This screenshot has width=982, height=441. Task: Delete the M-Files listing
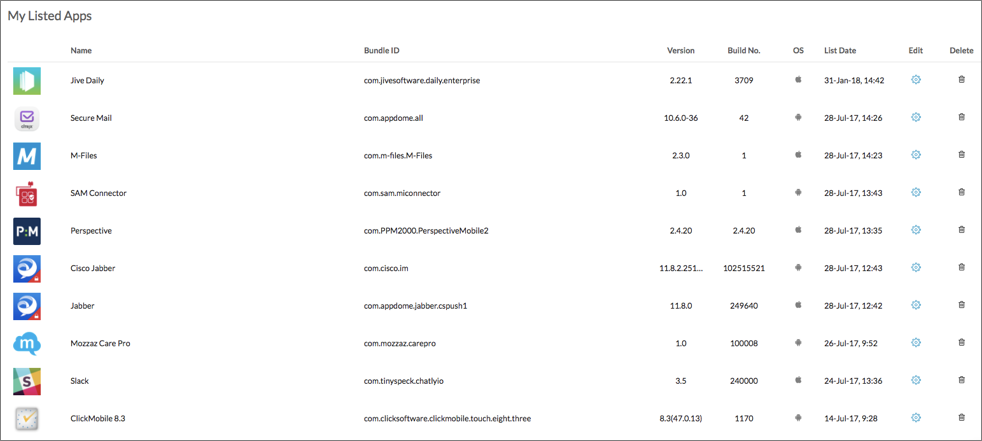coord(961,155)
